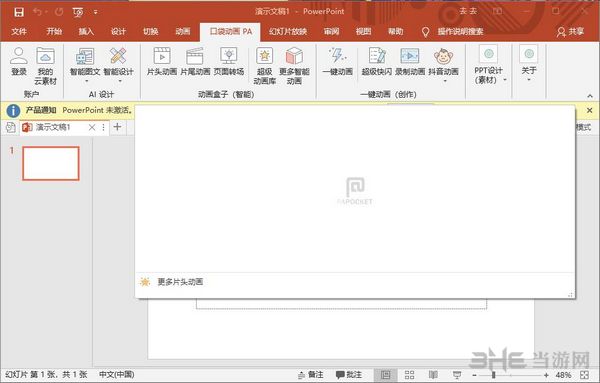Open the Customize Quick Access Toolbar dropdown
Viewport: 600px width, 383px height.
click(95, 12)
